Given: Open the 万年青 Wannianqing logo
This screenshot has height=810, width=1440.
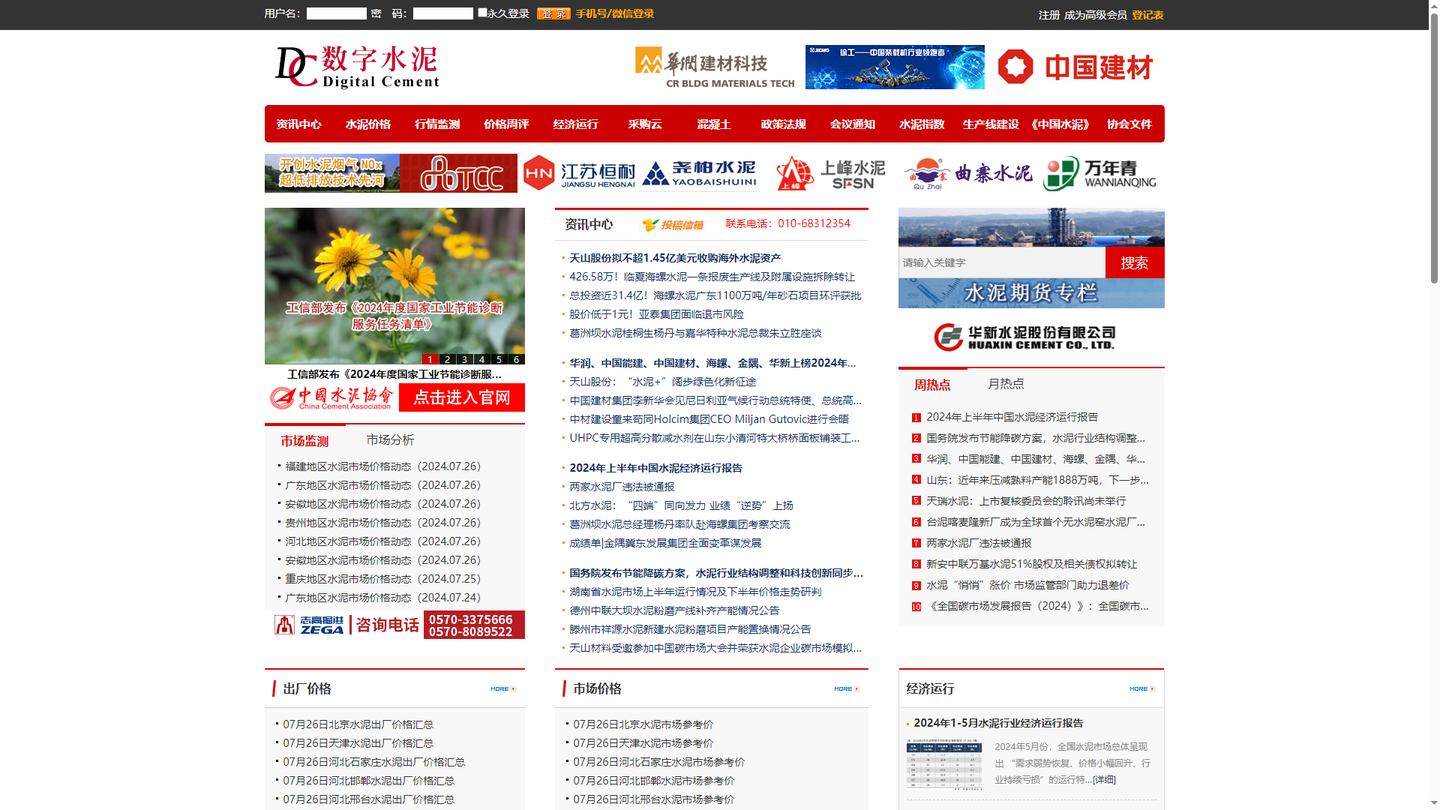Looking at the screenshot, I should click(1100, 173).
